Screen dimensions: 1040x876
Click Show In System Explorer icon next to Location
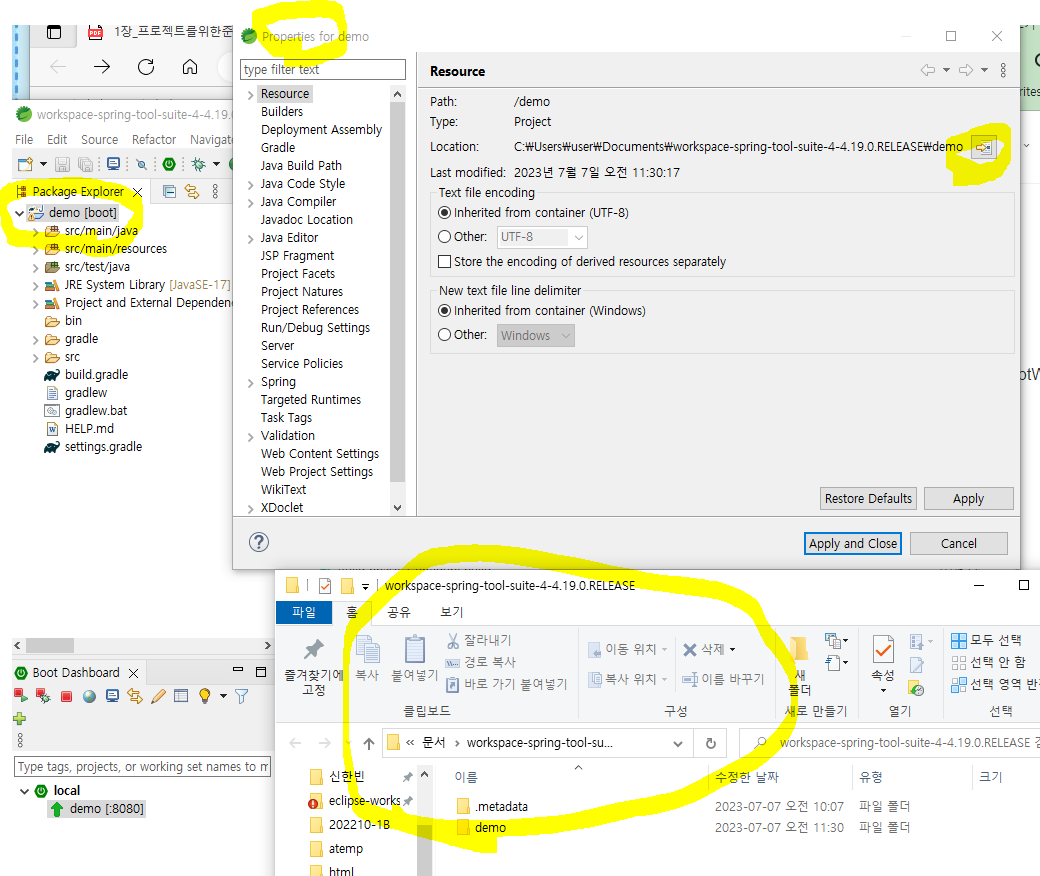point(984,147)
